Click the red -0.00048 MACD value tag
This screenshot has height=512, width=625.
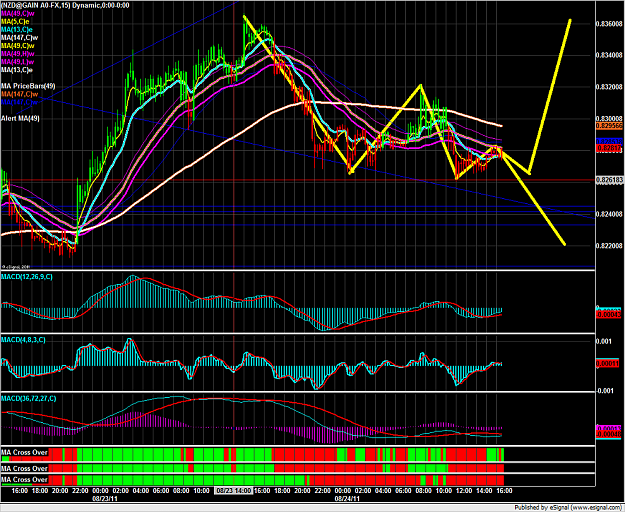pyautogui.click(x=608, y=435)
